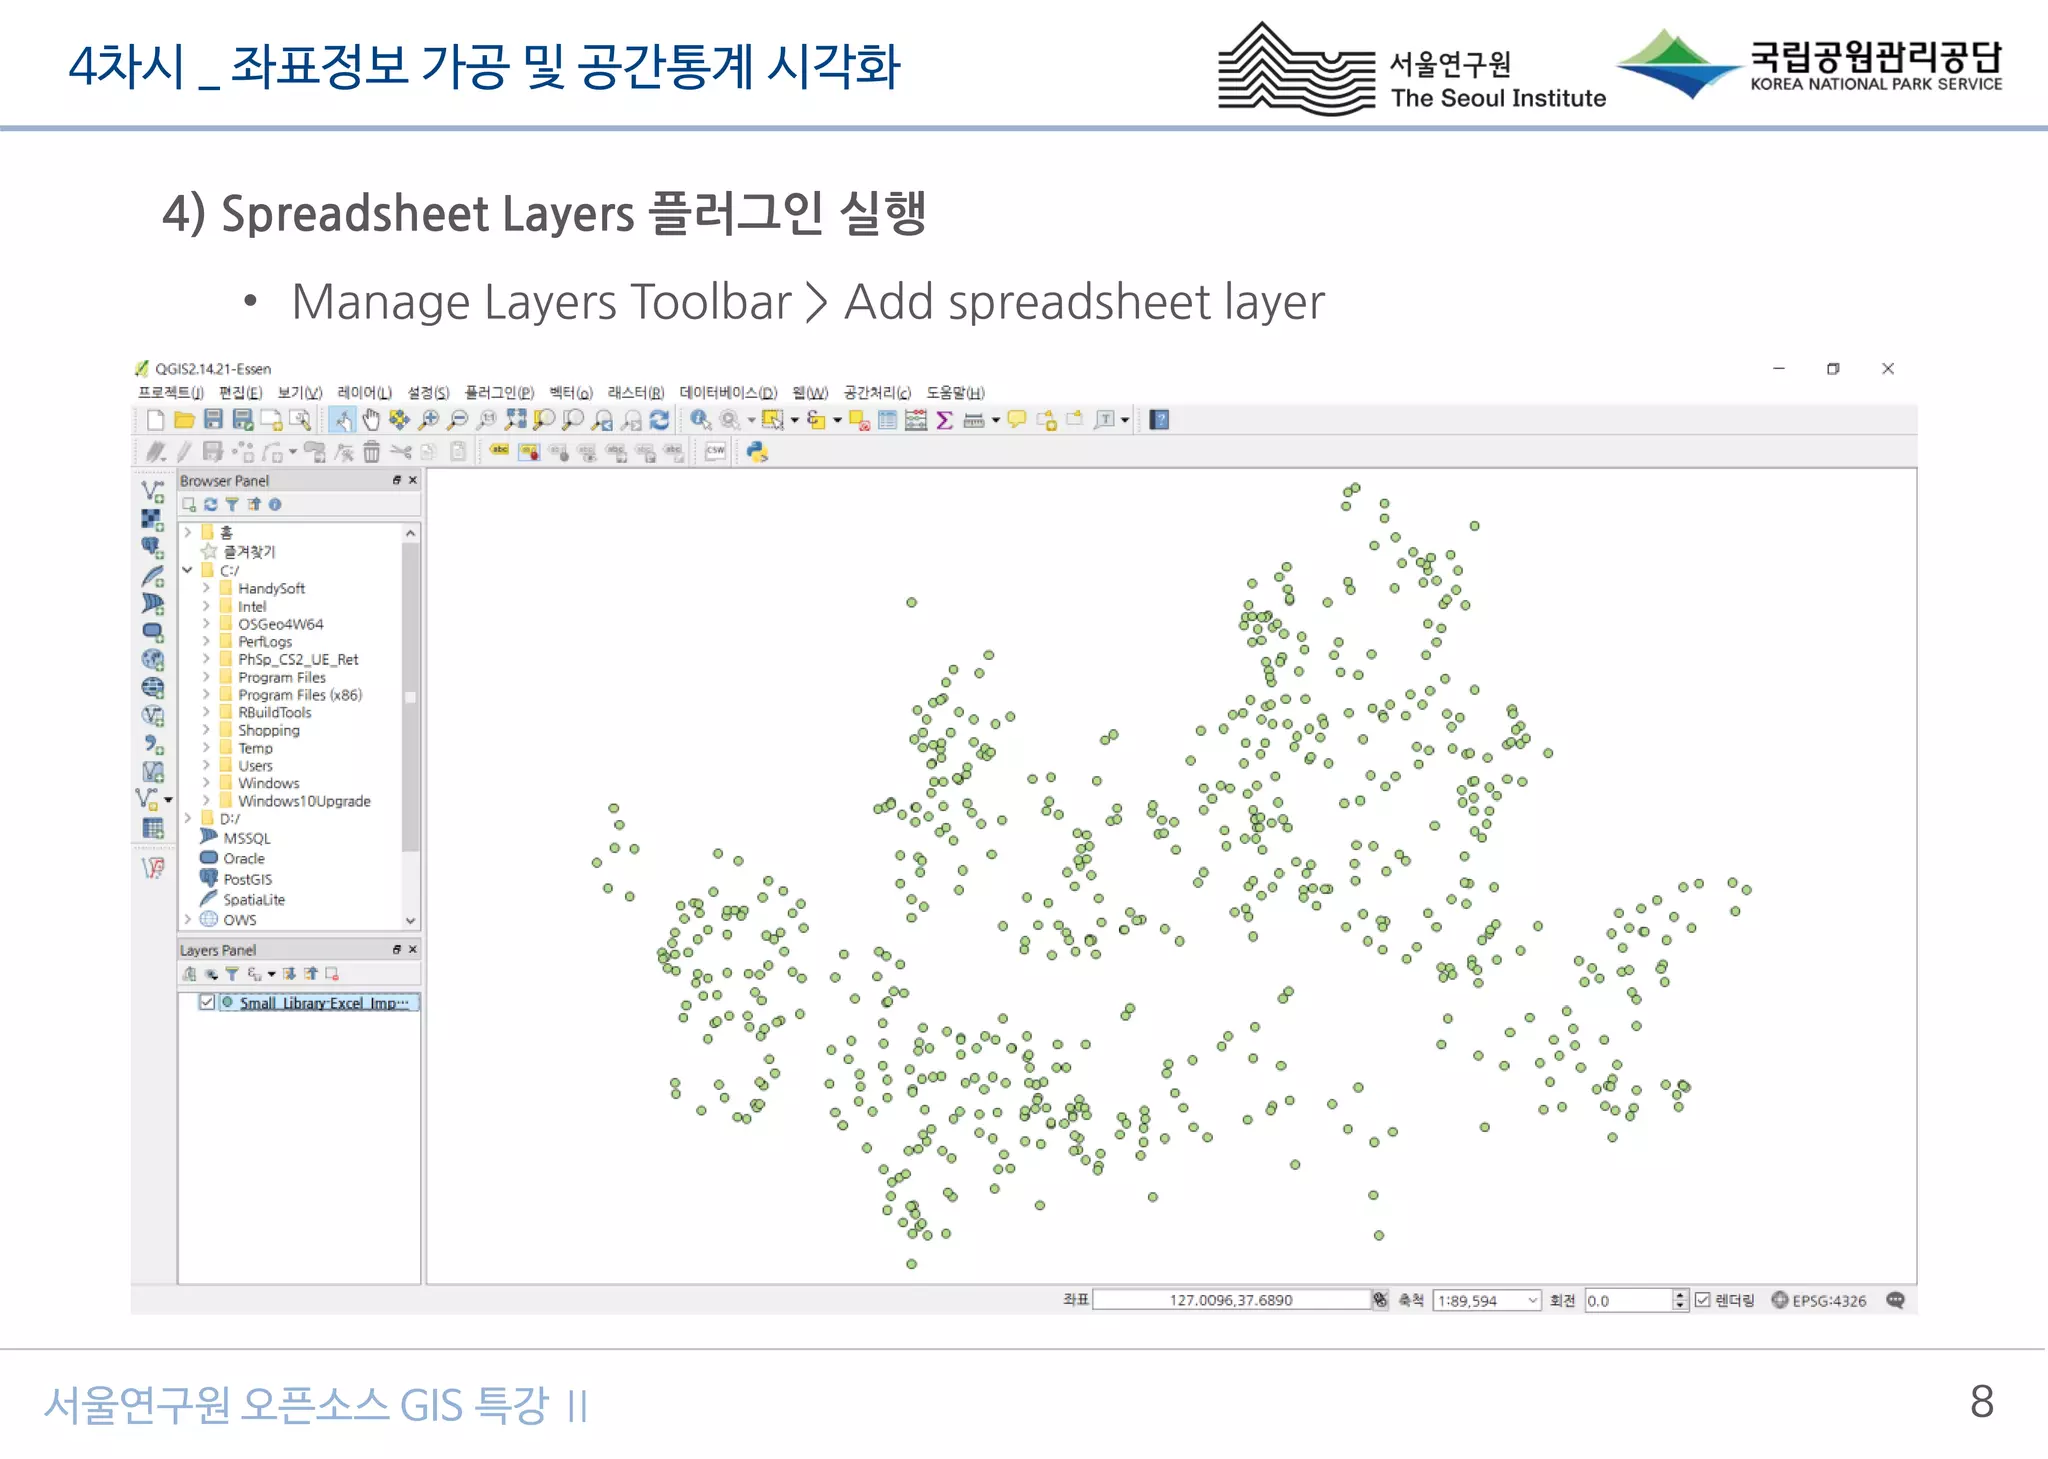Open the 프로젝트 menu
This screenshot has height=1459, width=2048.
pyautogui.click(x=171, y=393)
